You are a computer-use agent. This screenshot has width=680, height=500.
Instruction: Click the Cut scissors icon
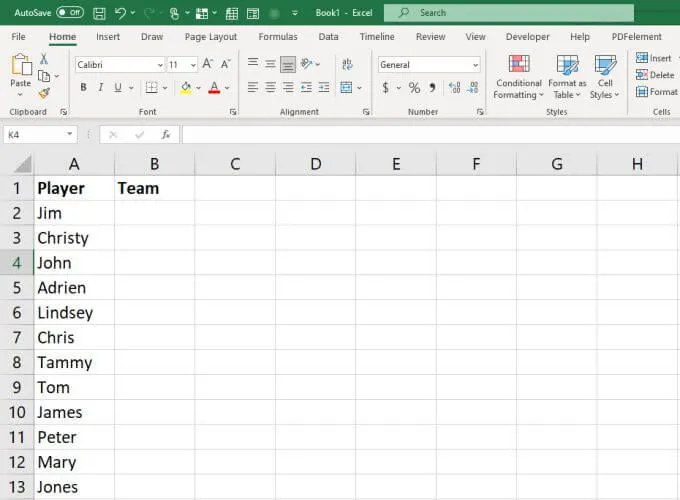click(44, 60)
